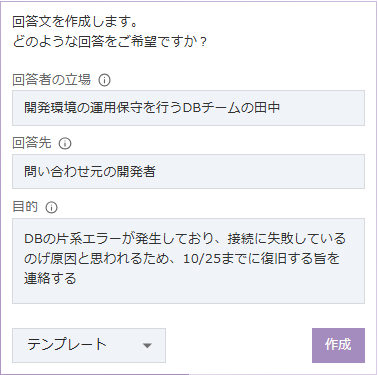Click the 回答先 field label
Viewport: 378px width, 375px height.
point(32,143)
